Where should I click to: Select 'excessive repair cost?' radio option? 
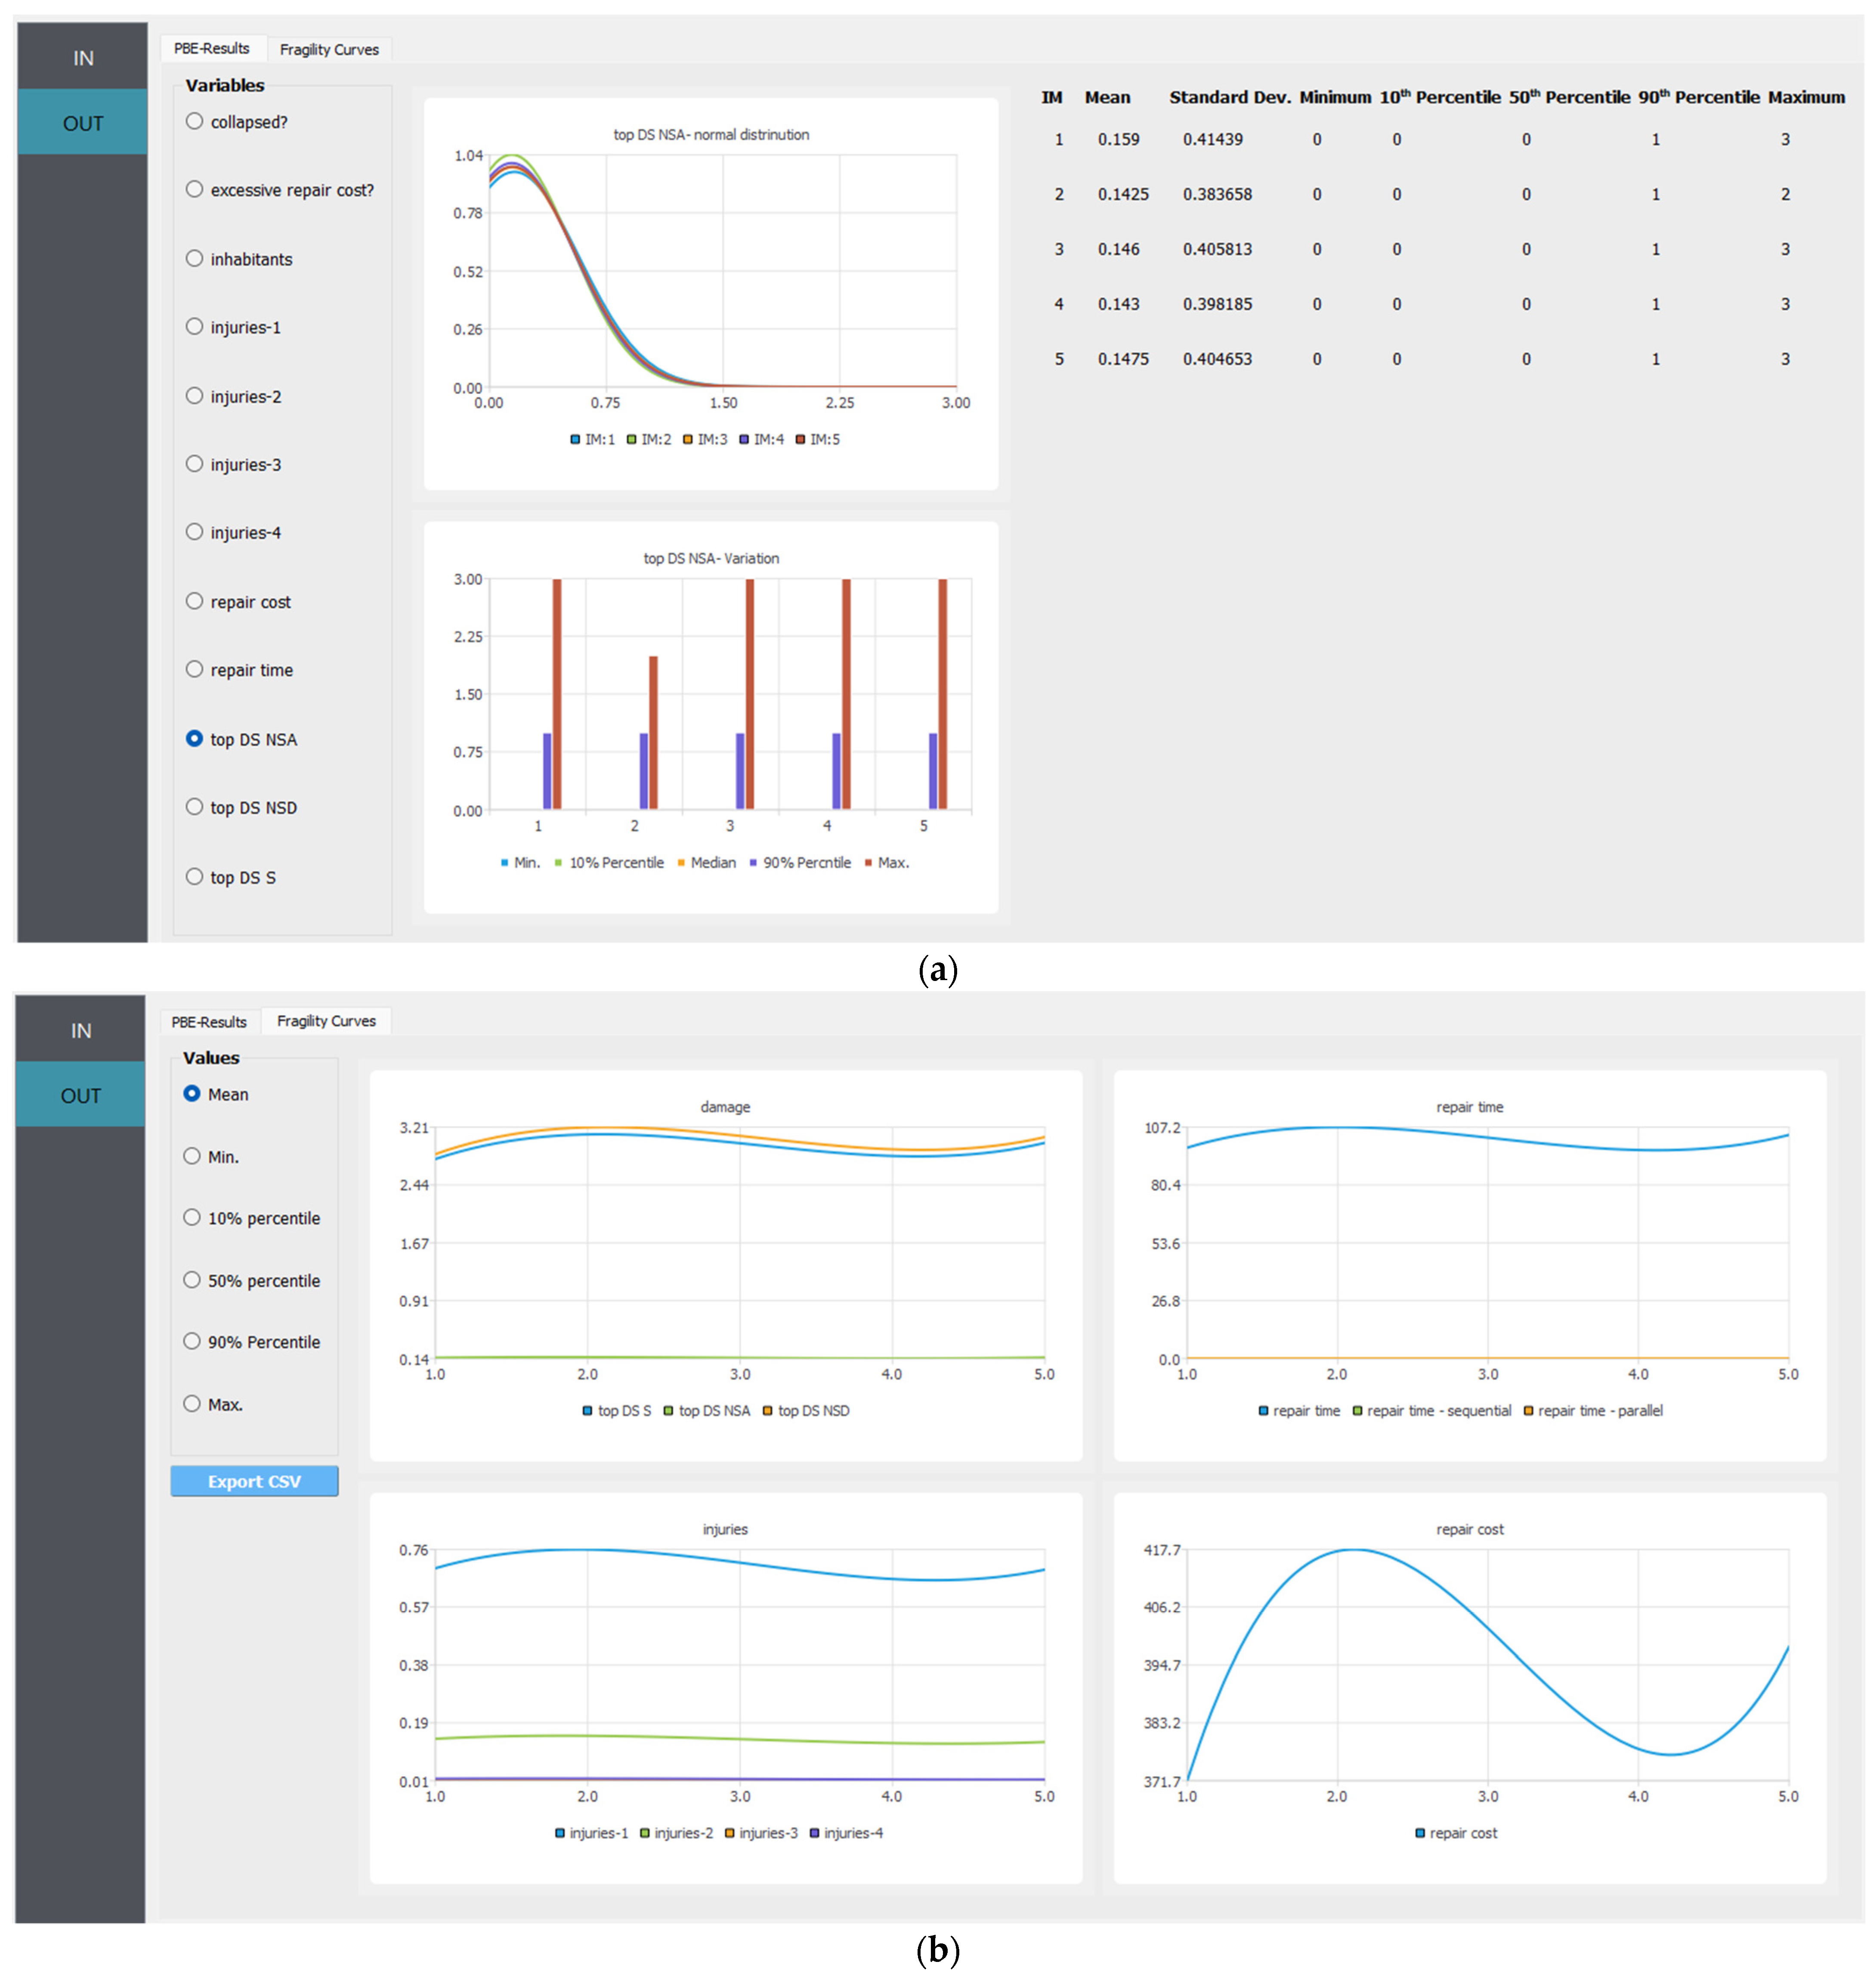194,189
